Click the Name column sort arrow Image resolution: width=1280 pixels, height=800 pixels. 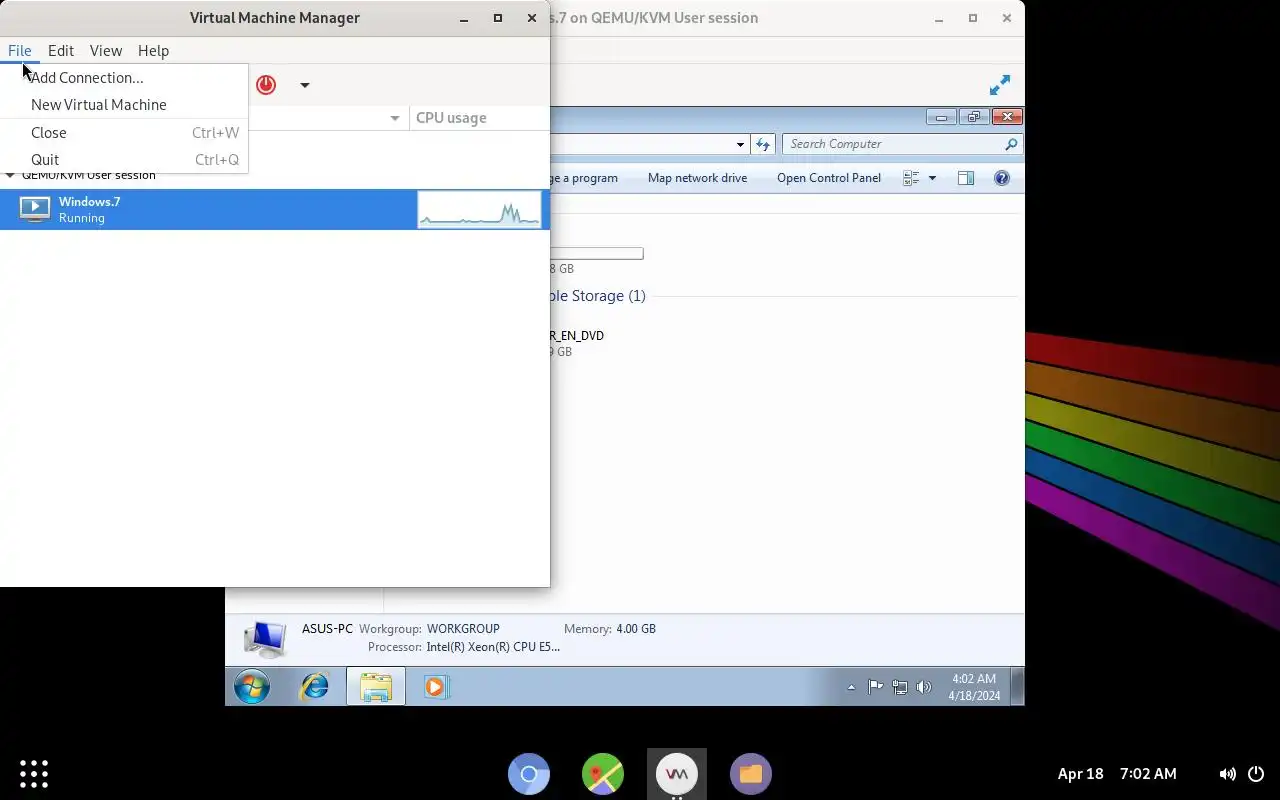coord(395,118)
